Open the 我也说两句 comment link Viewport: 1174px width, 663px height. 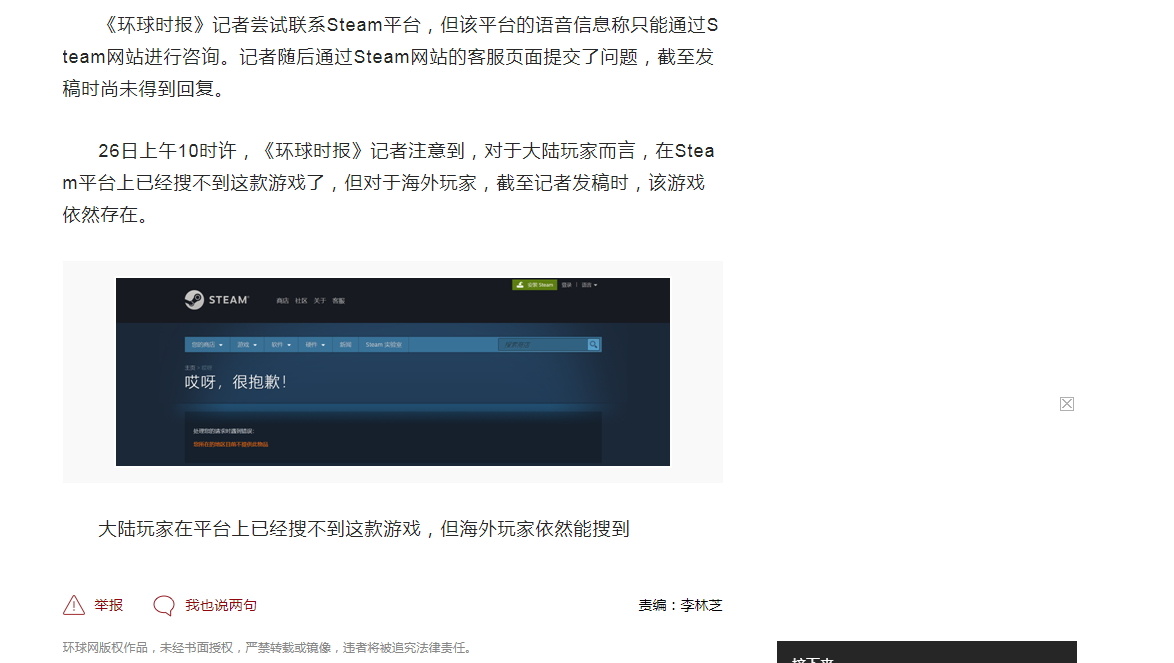(221, 605)
